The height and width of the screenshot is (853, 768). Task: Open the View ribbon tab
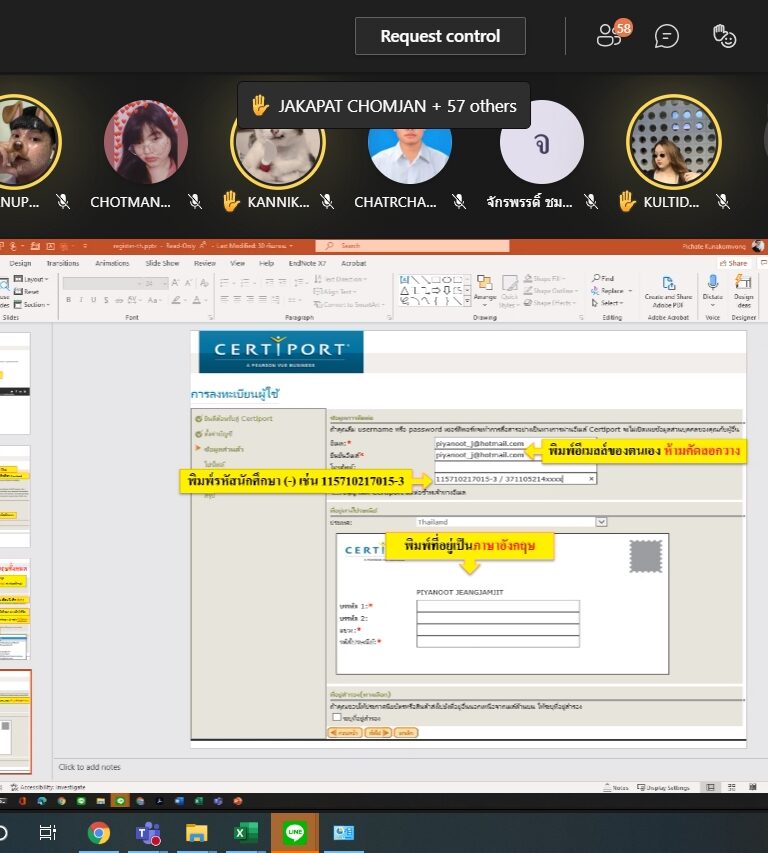tap(237, 263)
